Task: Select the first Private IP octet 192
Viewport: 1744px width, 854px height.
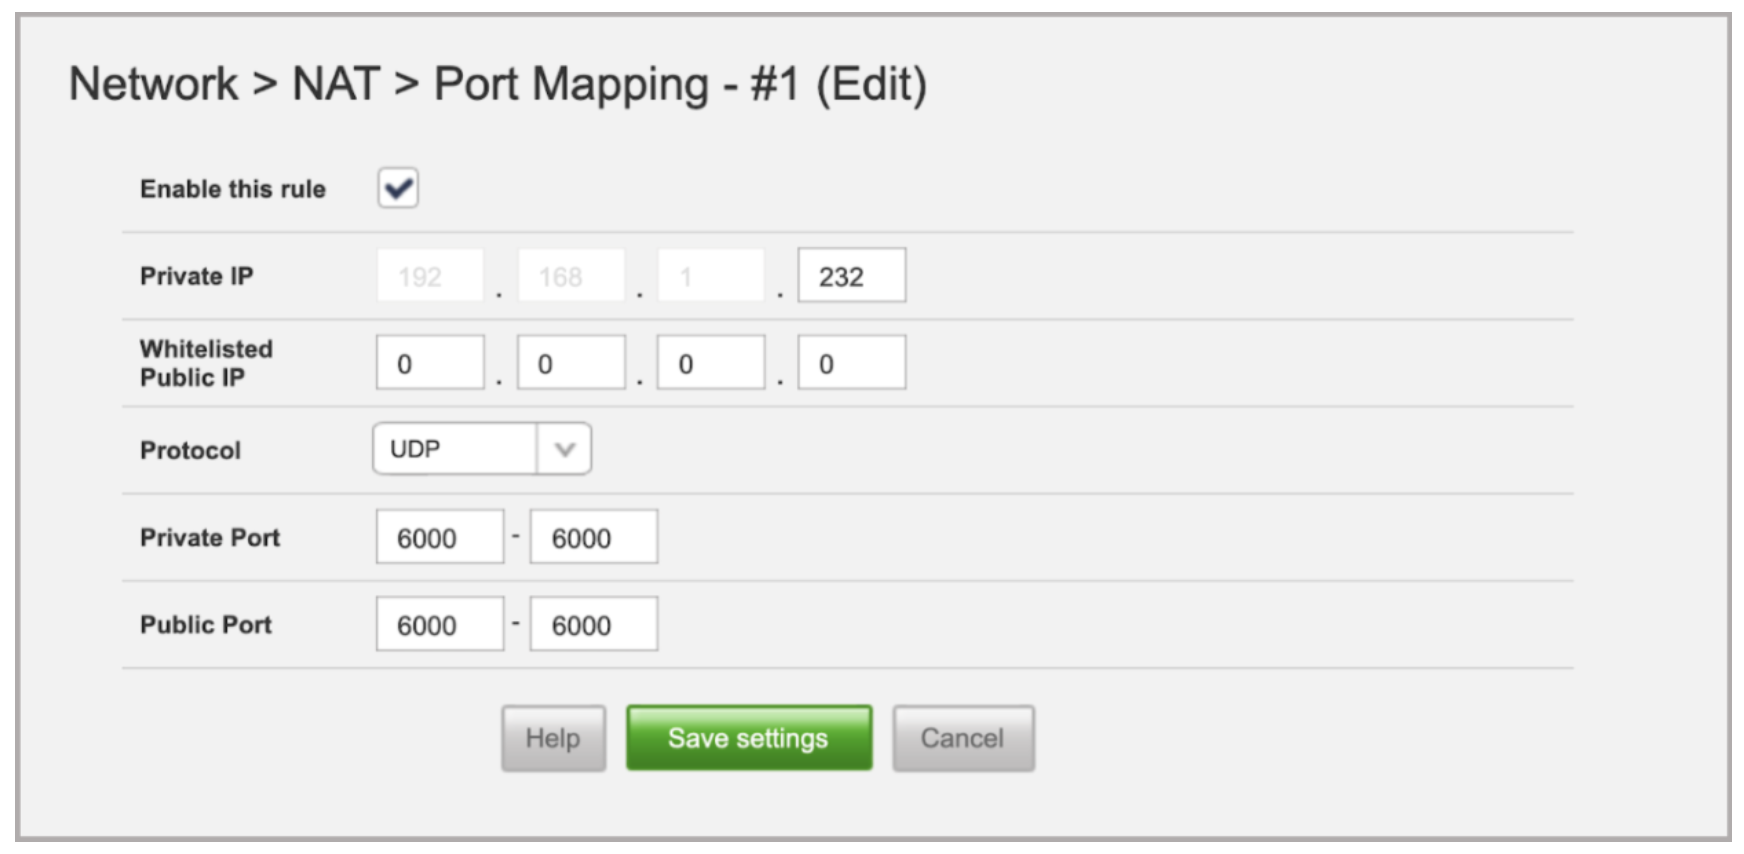Action: click(x=430, y=276)
